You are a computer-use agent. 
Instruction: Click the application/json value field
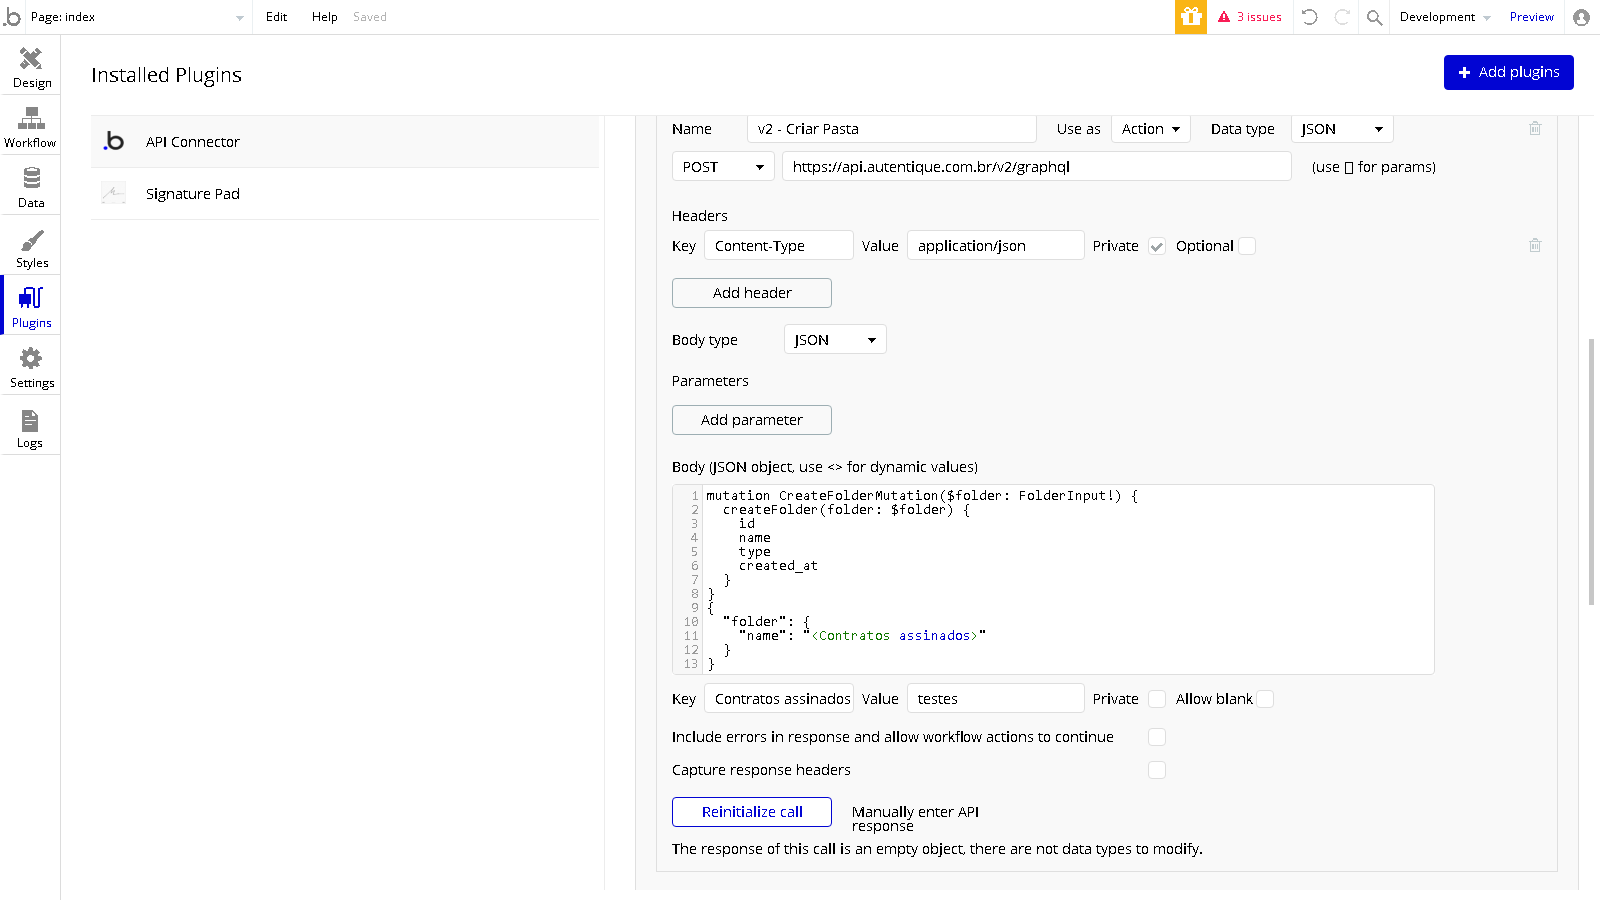[996, 246]
